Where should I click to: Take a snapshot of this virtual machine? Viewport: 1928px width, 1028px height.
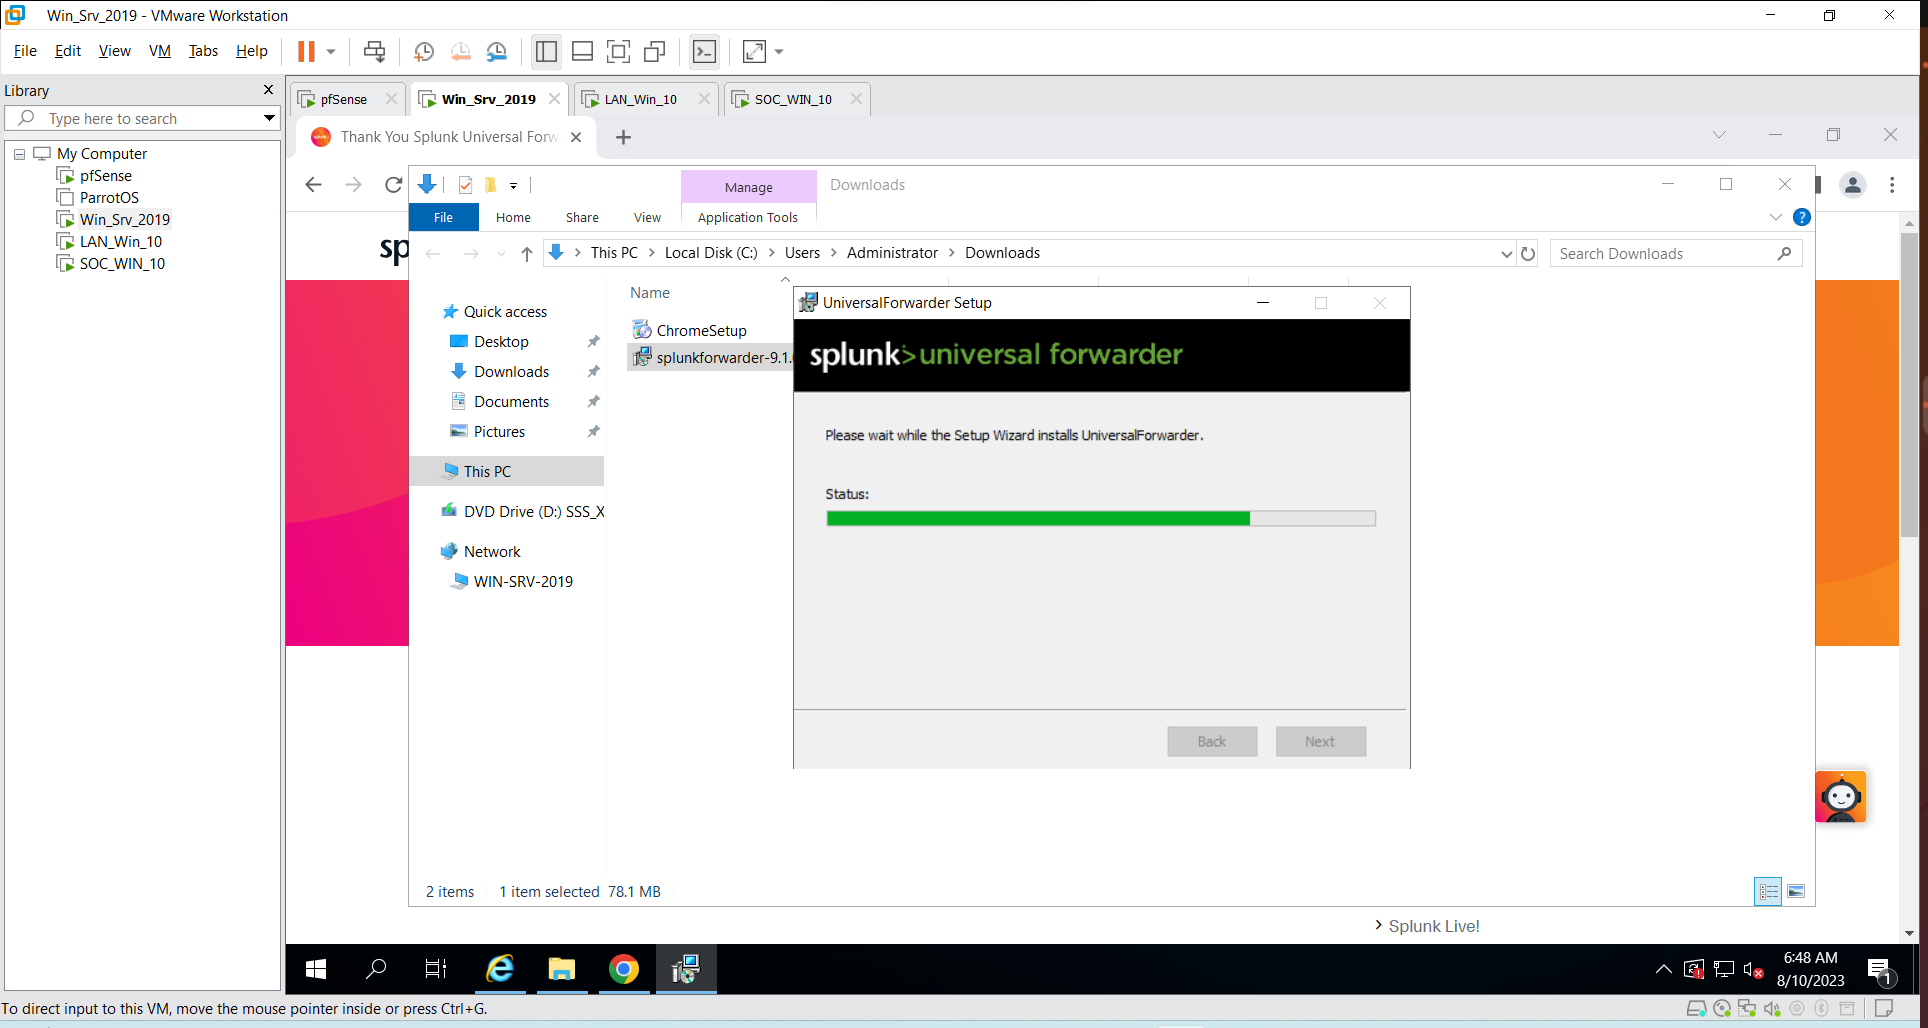(x=424, y=51)
